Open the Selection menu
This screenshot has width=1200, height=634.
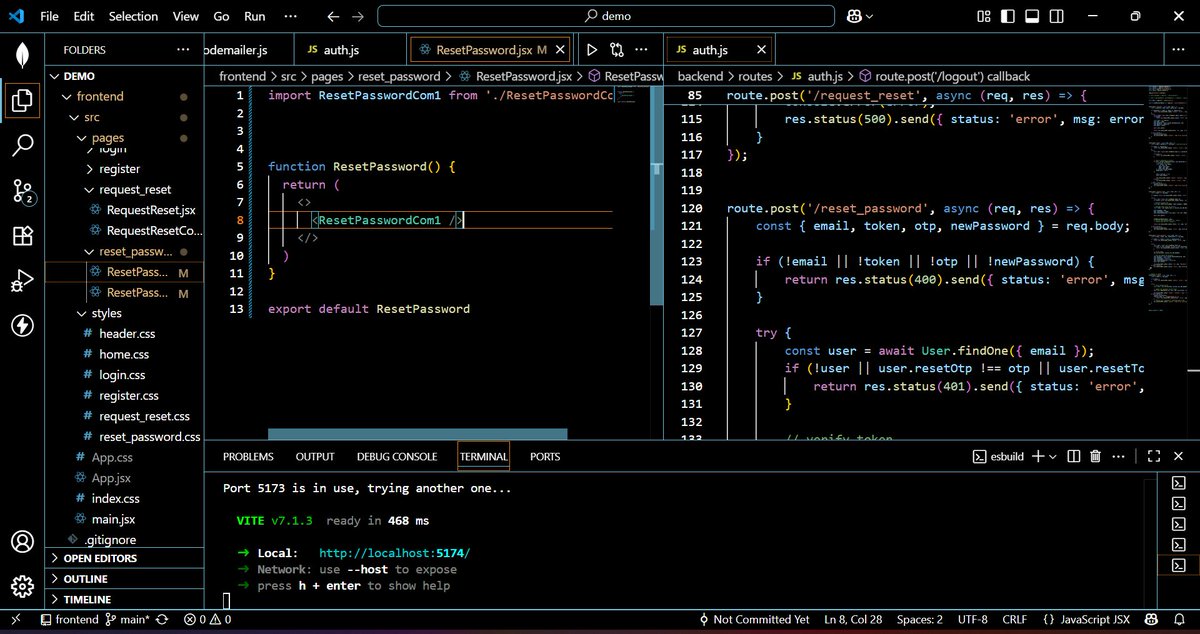pyautogui.click(x=133, y=16)
